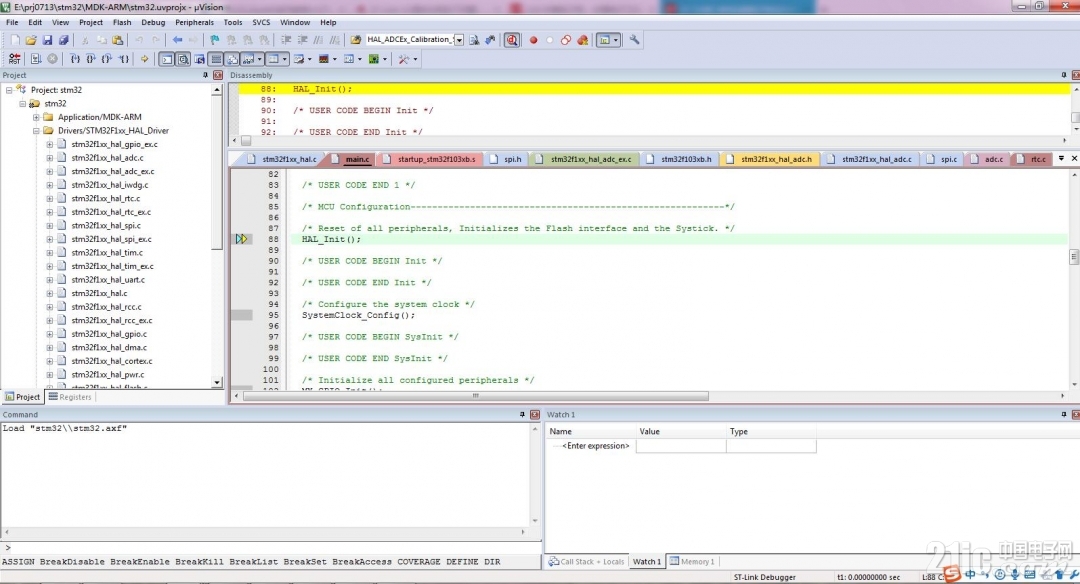
Task: Toggle the Symbols window icon
Action: coord(200,59)
